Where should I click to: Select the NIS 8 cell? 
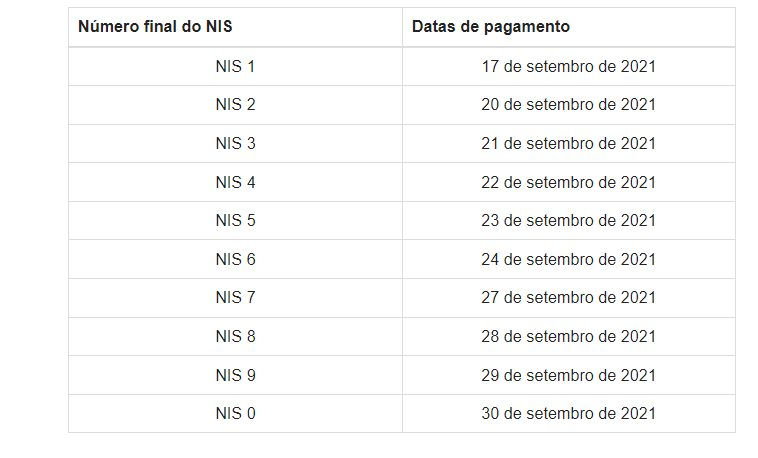click(x=235, y=337)
